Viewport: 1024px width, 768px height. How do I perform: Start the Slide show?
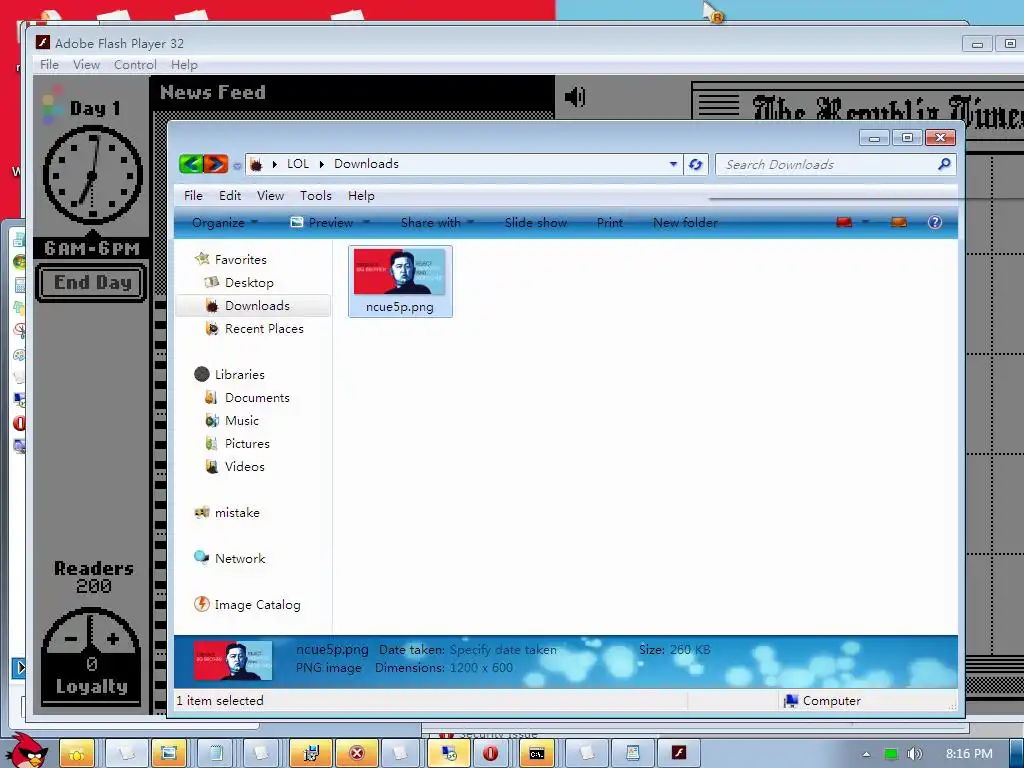[536, 223]
